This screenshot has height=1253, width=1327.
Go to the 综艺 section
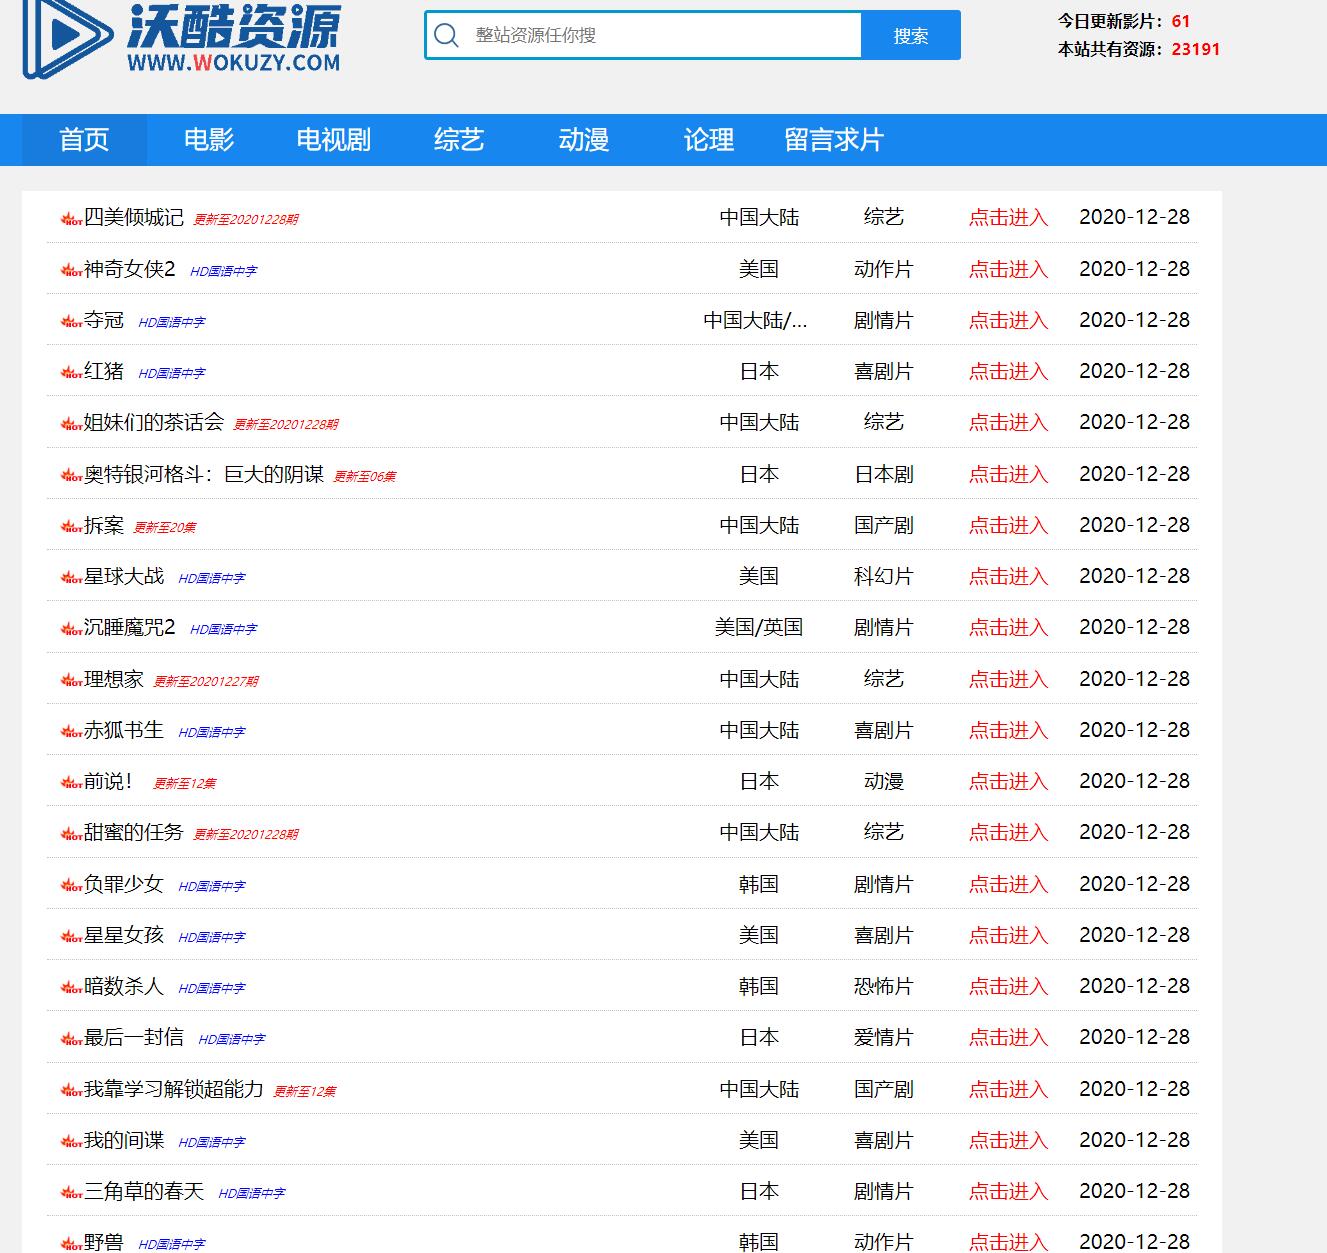tap(459, 140)
